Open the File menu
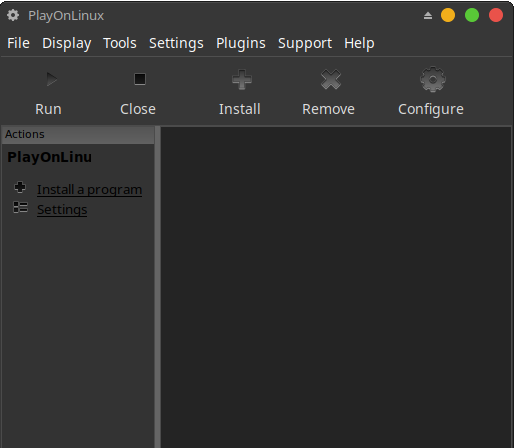514x448 pixels. (x=19, y=43)
